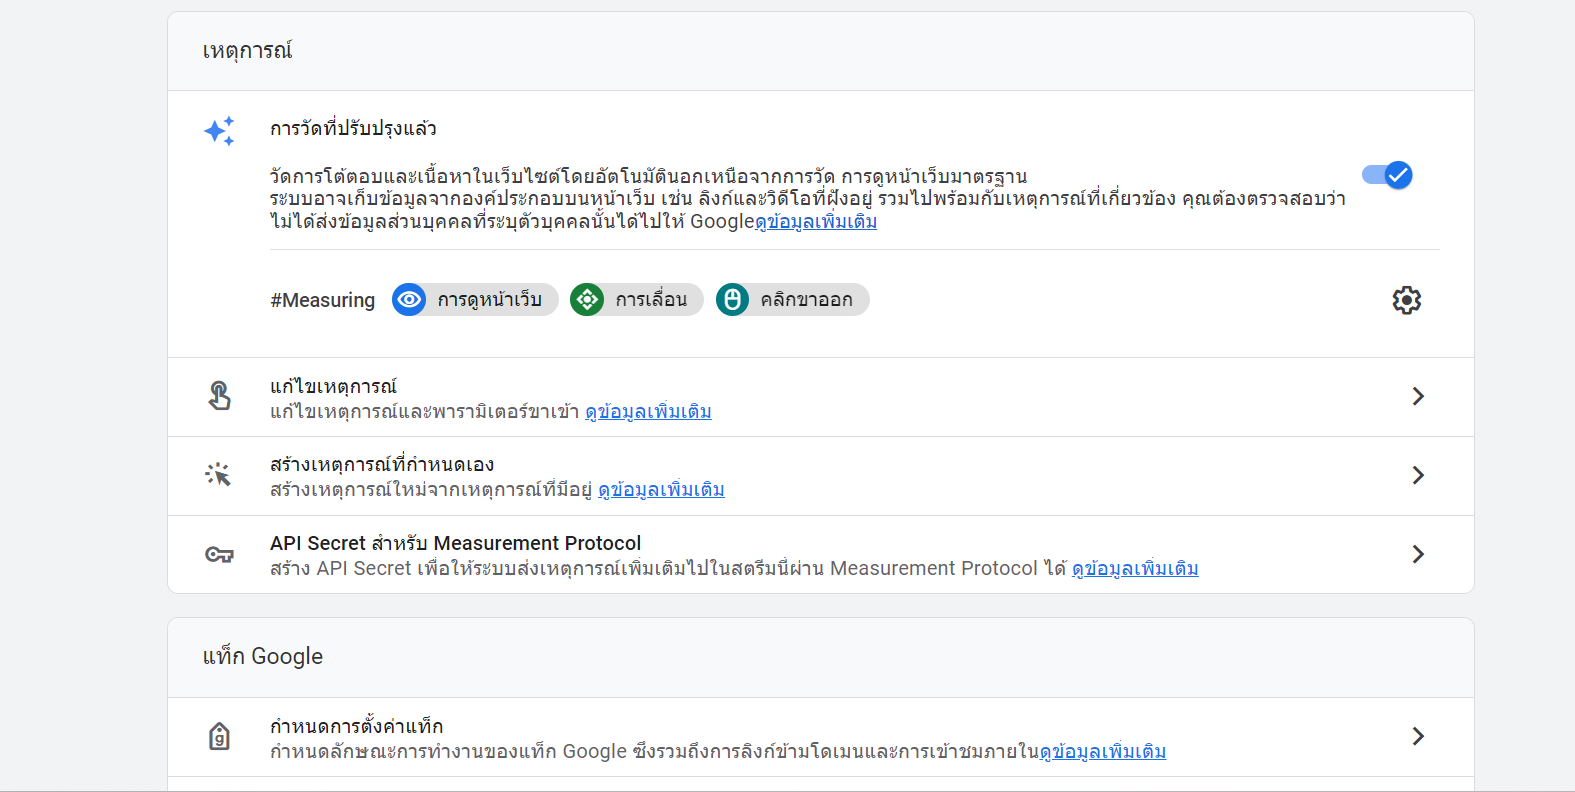Click the teal outbound clicks mouse icon
The image size is (1575, 792).
pos(732,300)
